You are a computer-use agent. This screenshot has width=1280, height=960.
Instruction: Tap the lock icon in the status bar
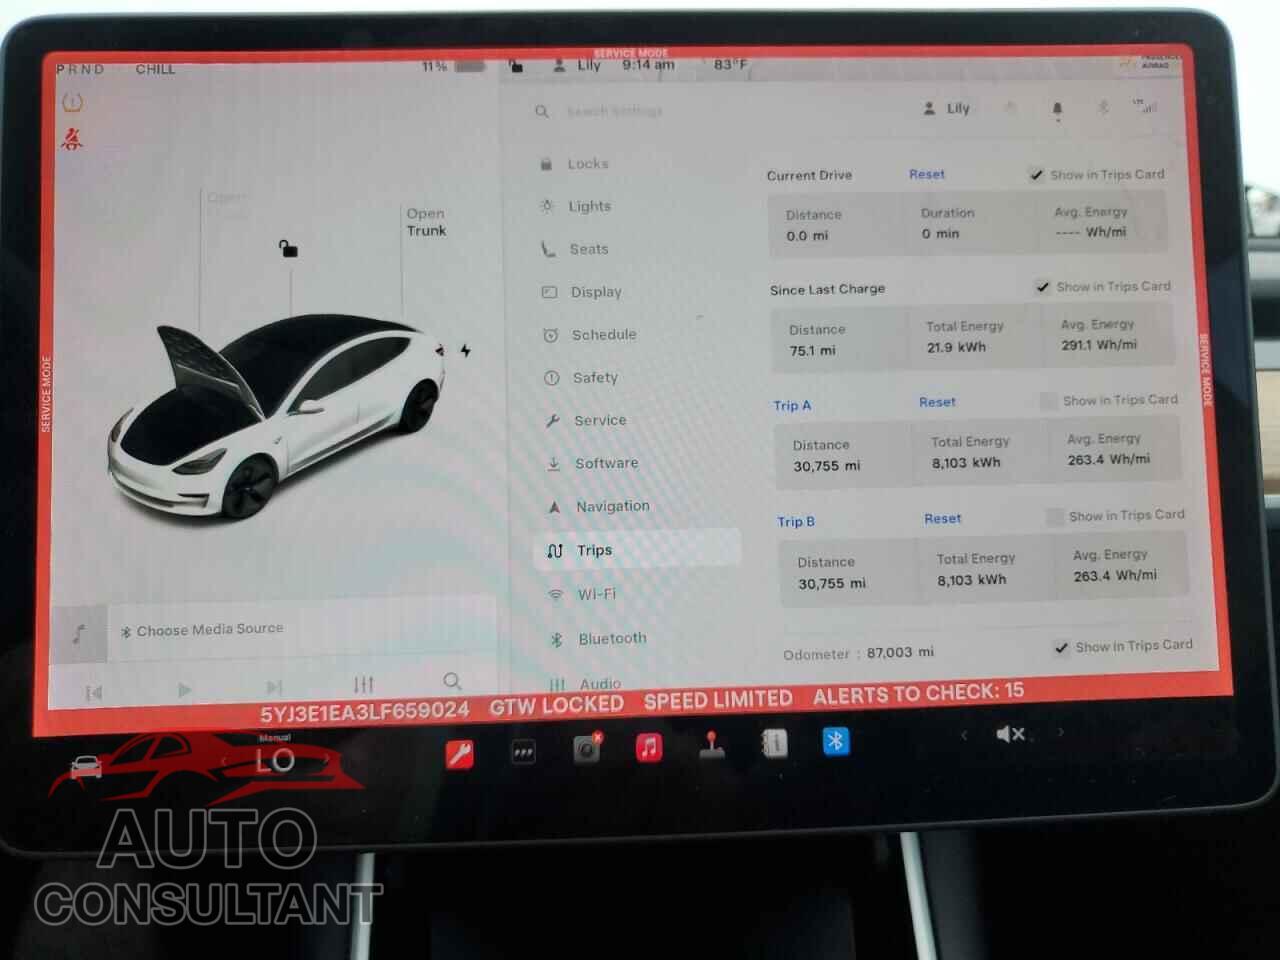(x=516, y=66)
